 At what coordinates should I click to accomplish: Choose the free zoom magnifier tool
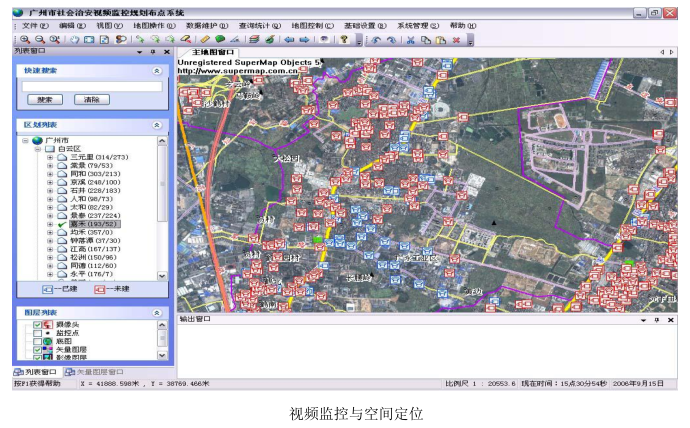click(55, 40)
